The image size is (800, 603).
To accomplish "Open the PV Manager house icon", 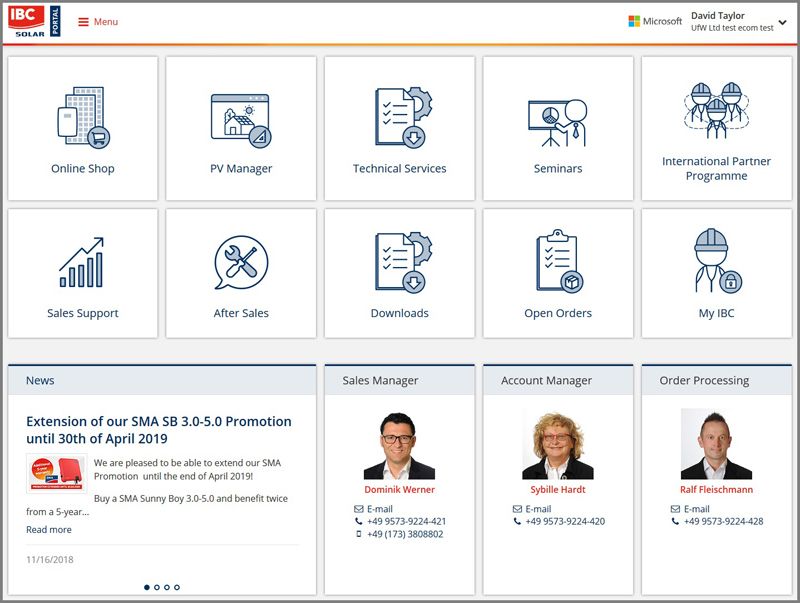I will [x=241, y=120].
